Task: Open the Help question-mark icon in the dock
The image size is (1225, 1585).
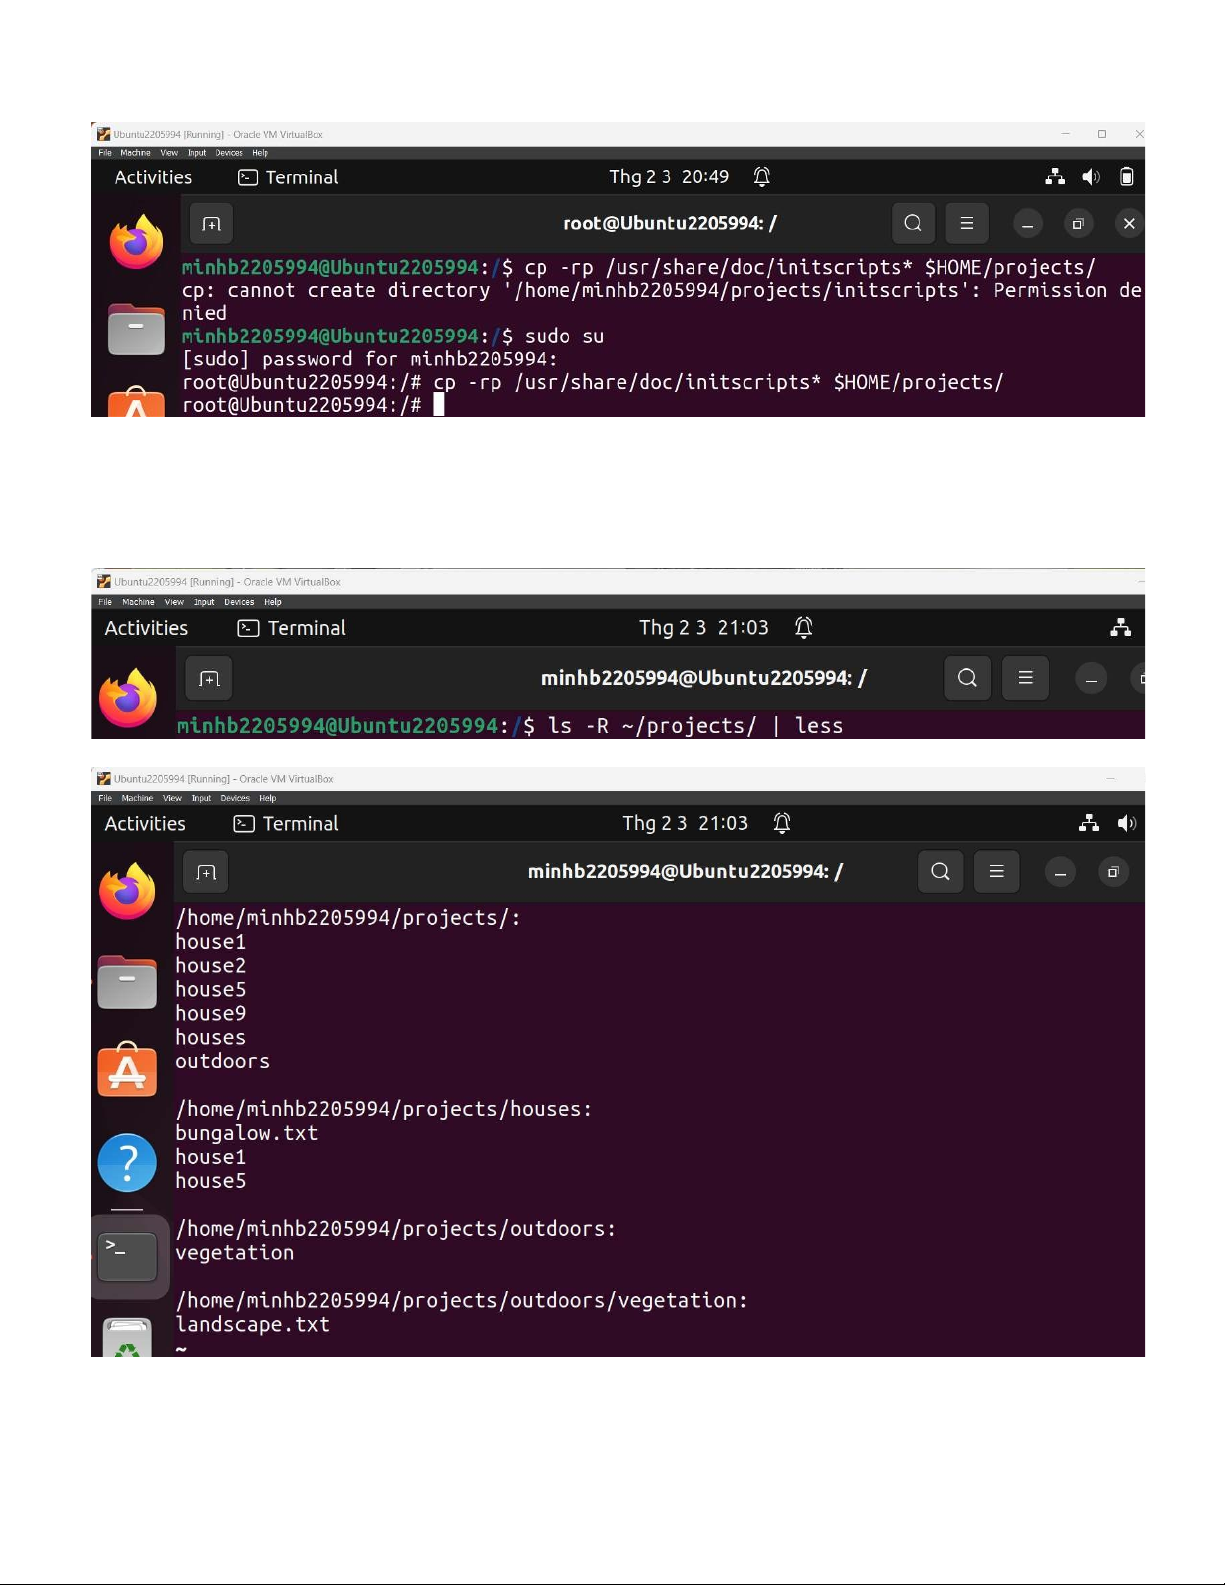Action: point(127,1163)
